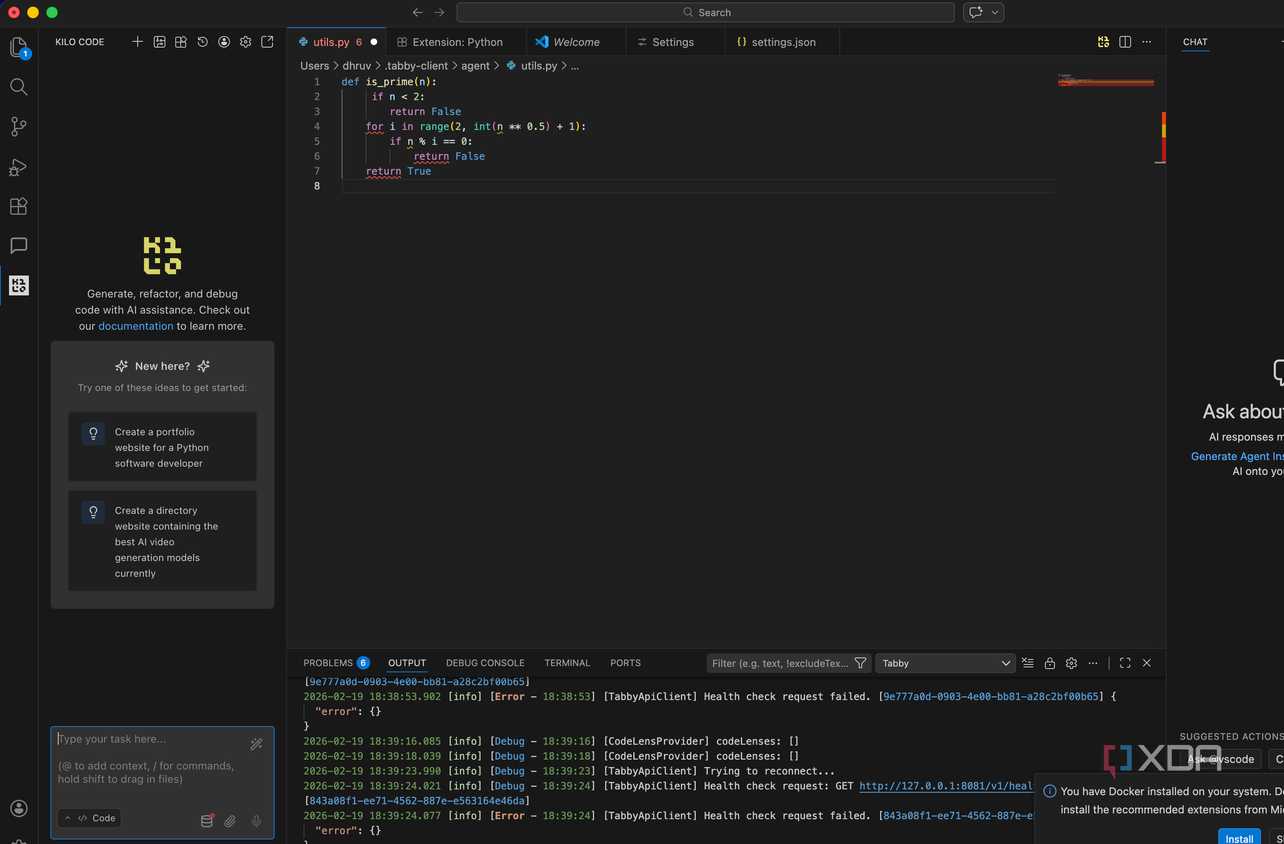The height and width of the screenshot is (844, 1284).
Task: Open Kilo Code profile icon in header
Action: [x=224, y=42]
